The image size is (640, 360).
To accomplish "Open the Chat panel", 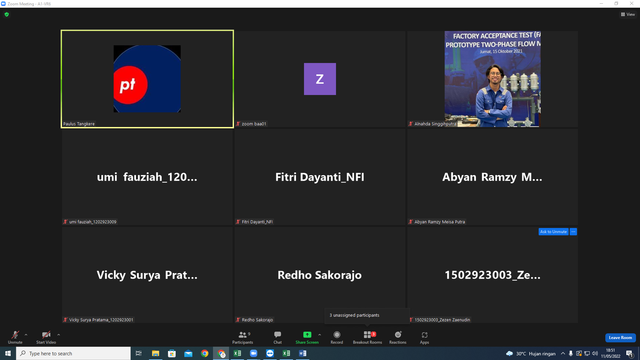I will pos(278,337).
